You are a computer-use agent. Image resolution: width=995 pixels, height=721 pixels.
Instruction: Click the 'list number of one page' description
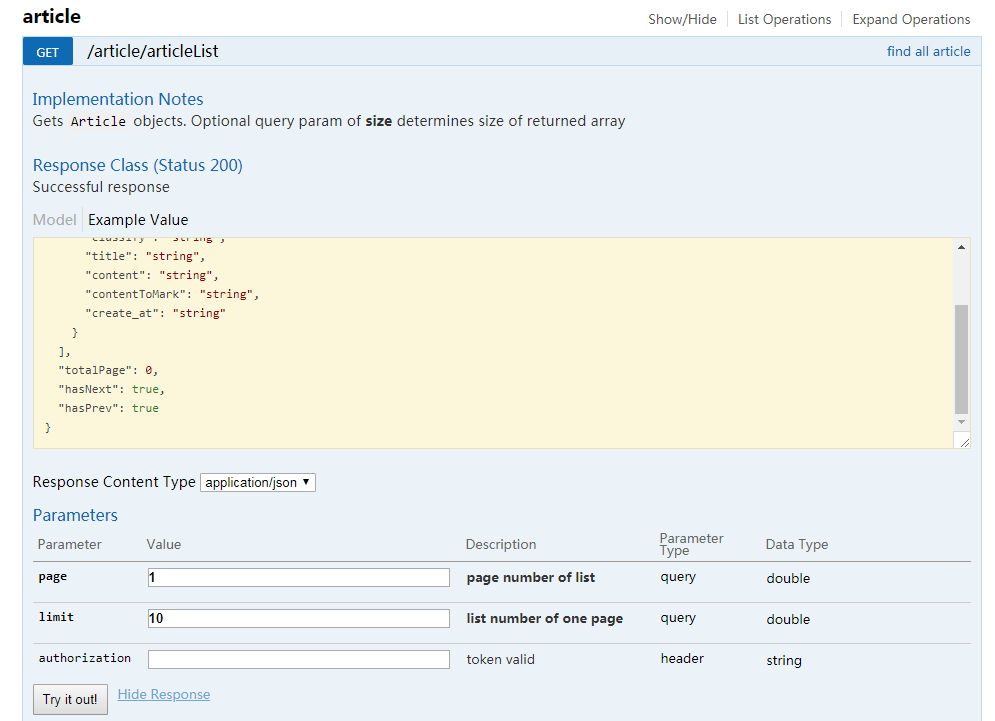click(x=544, y=619)
